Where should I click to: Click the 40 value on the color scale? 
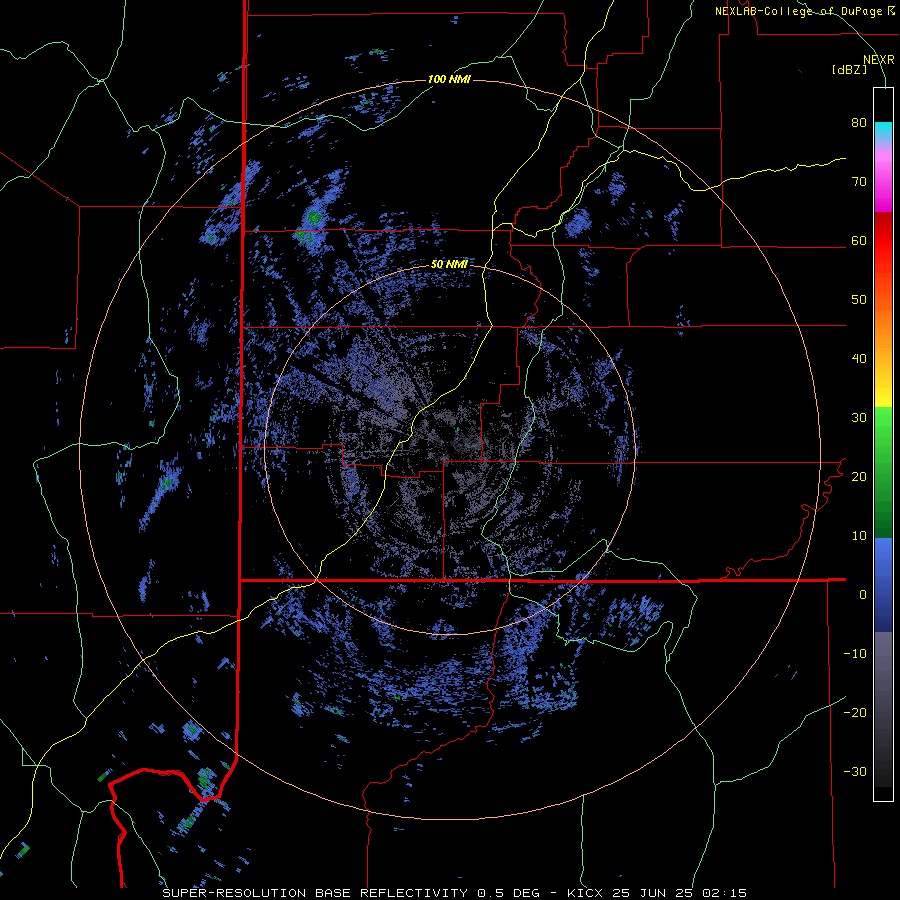point(859,359)
